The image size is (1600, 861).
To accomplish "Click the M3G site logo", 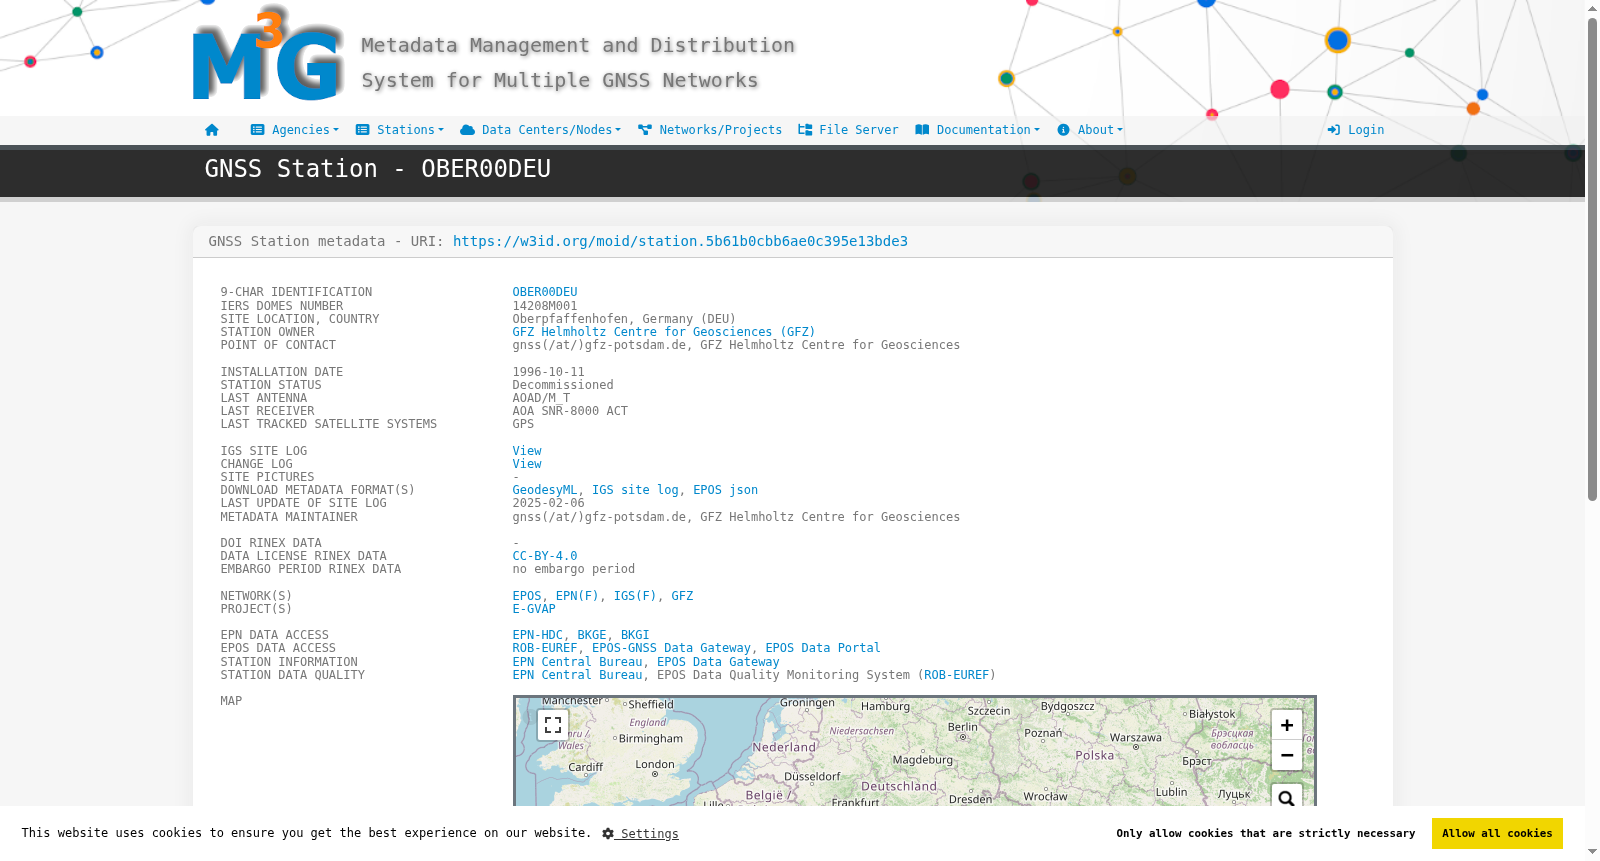I will 268,55.
